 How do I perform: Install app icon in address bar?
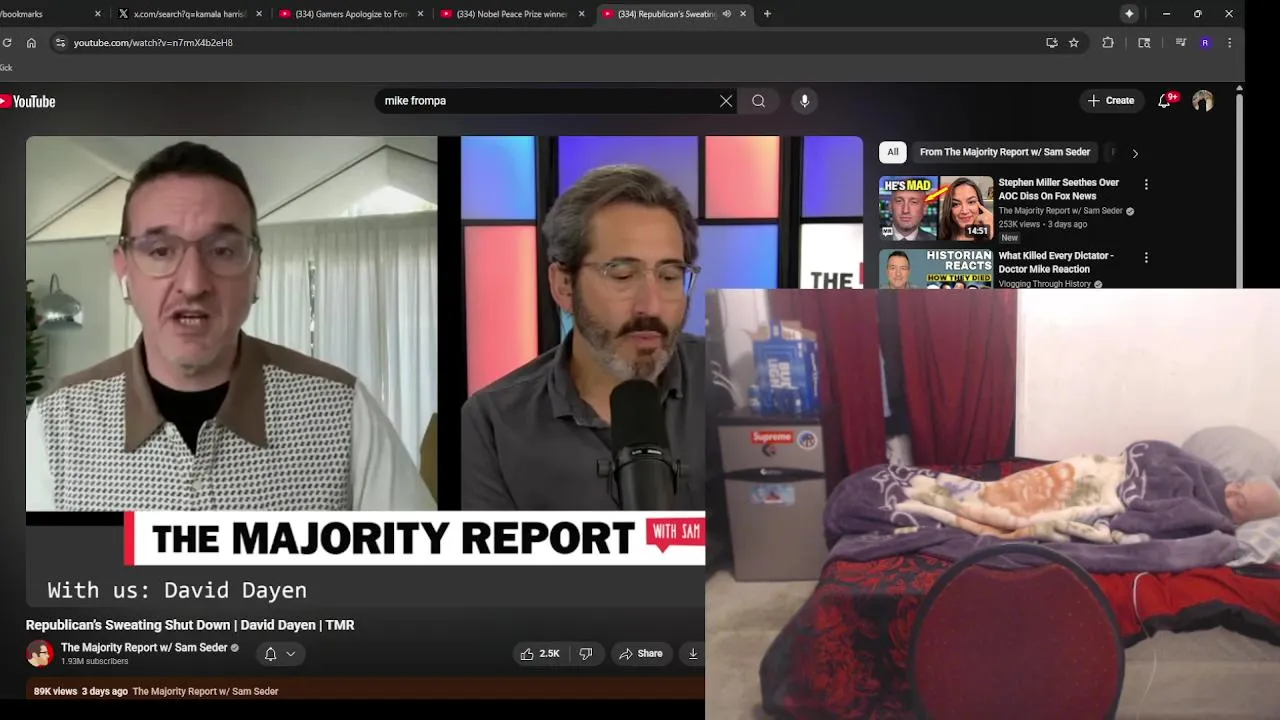point(1051,43)
